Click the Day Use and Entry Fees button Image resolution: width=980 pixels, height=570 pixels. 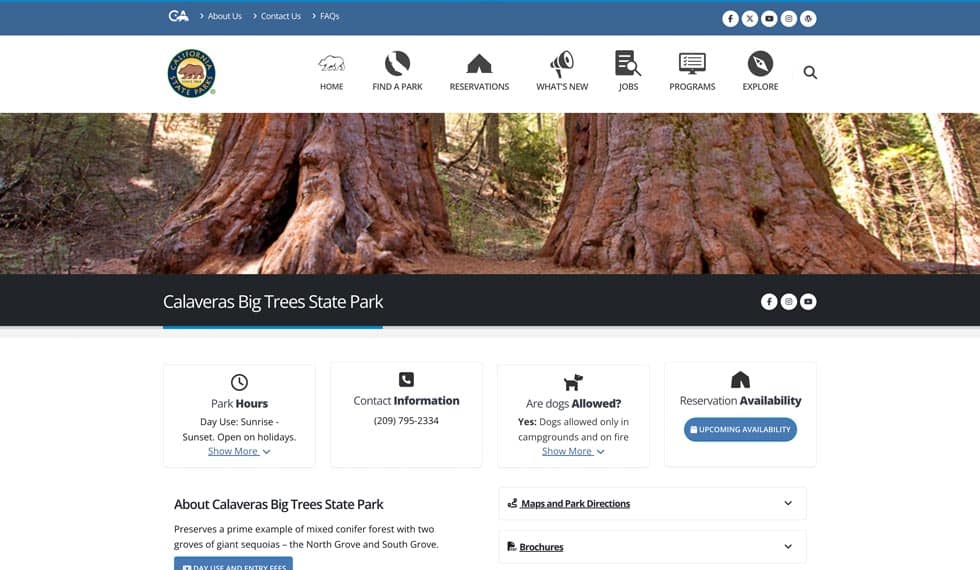pyautogui.click(x=233, y=564)
